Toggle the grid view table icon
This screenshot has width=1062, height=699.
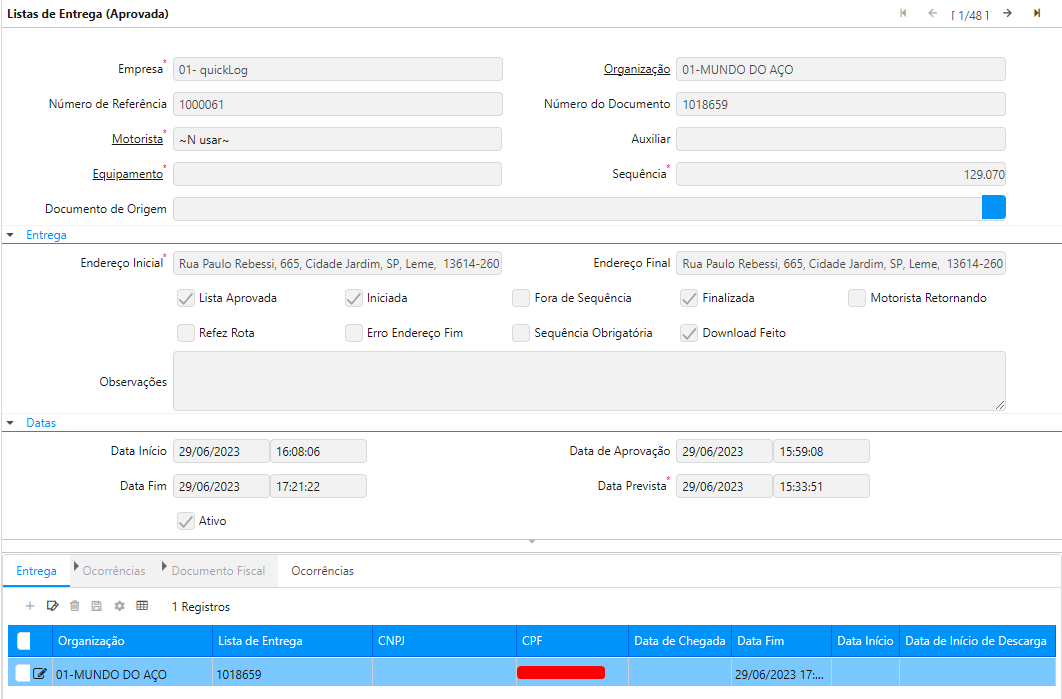click(142, 606)
